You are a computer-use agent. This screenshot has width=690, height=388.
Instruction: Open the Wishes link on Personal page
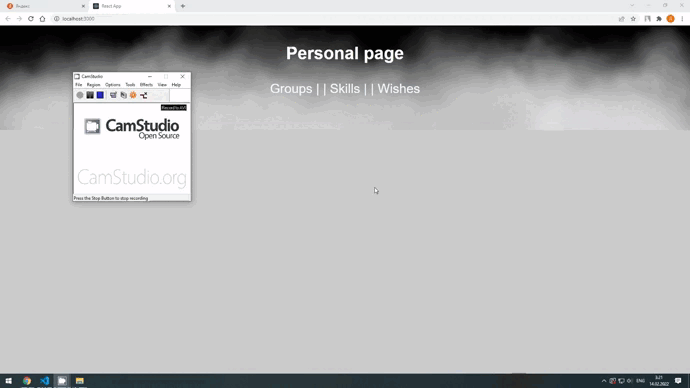pyautogui.click(x=399, y=89)
